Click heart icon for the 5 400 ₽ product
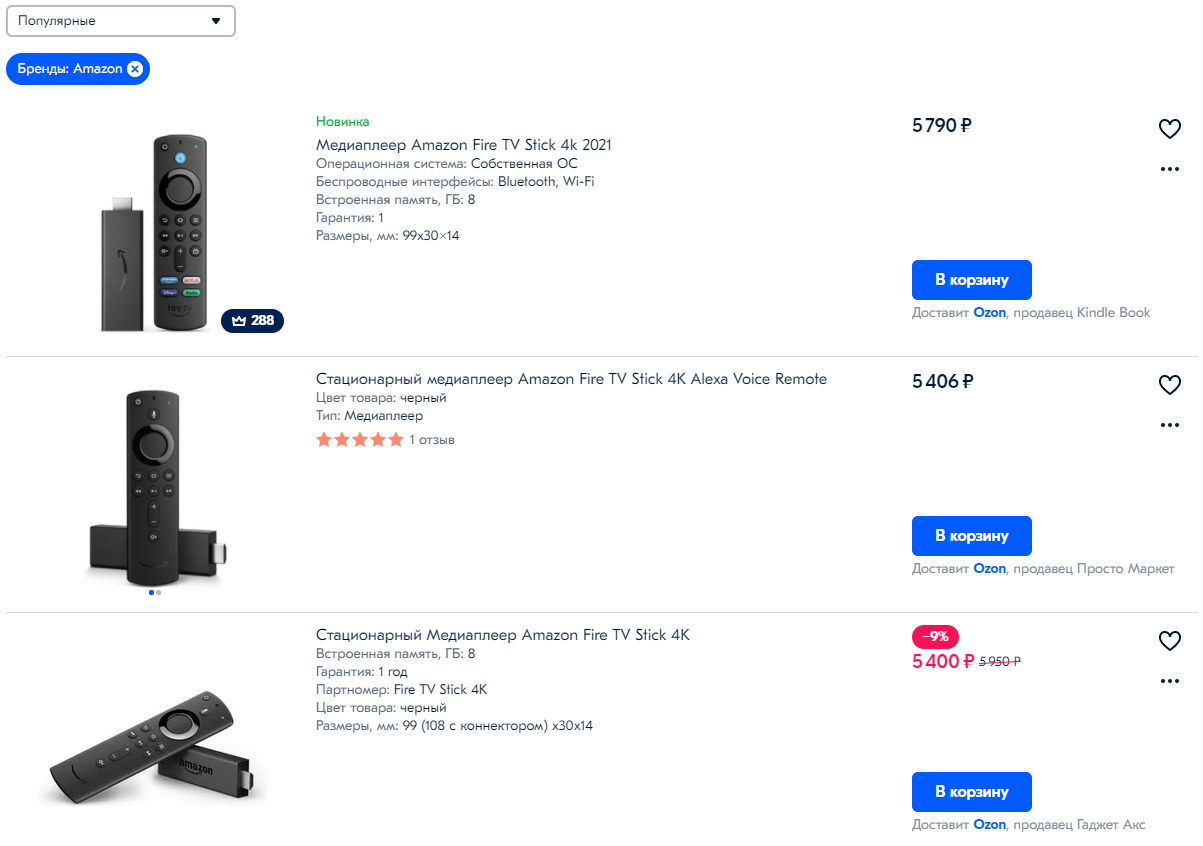The height and width of the screenshot is (846, 1203). point(1169,641)
